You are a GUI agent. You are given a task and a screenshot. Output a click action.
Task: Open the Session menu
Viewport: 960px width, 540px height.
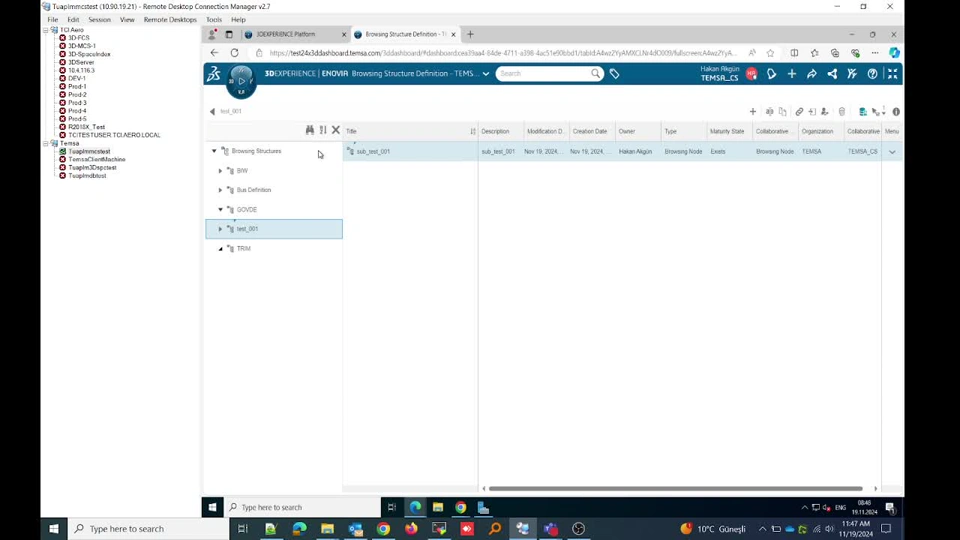[x=99, y=20]
